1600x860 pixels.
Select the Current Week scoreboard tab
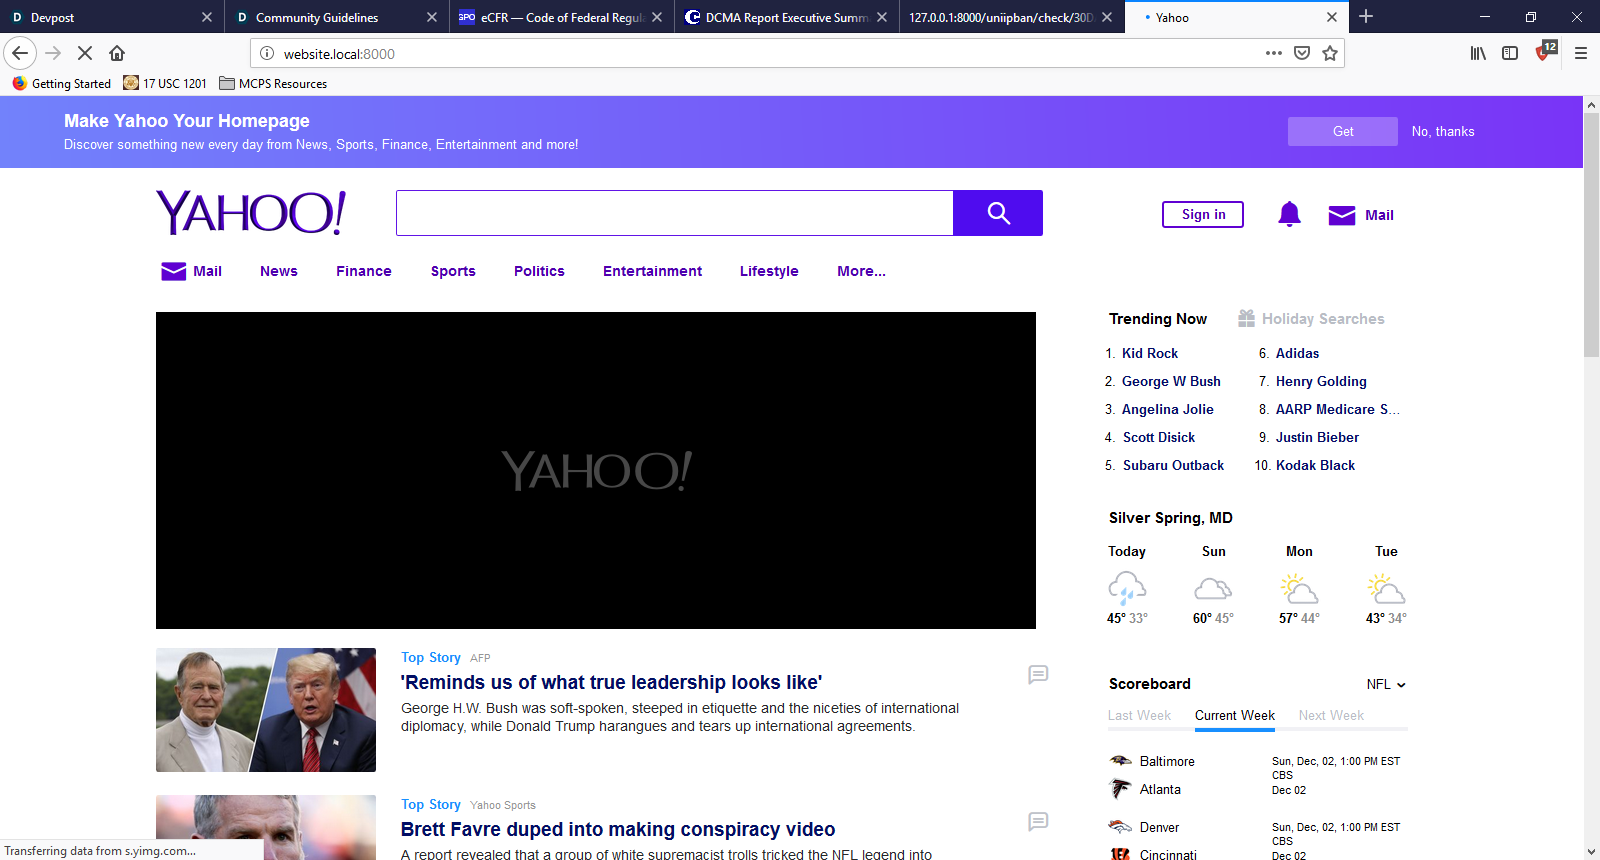click(1235, 715)
